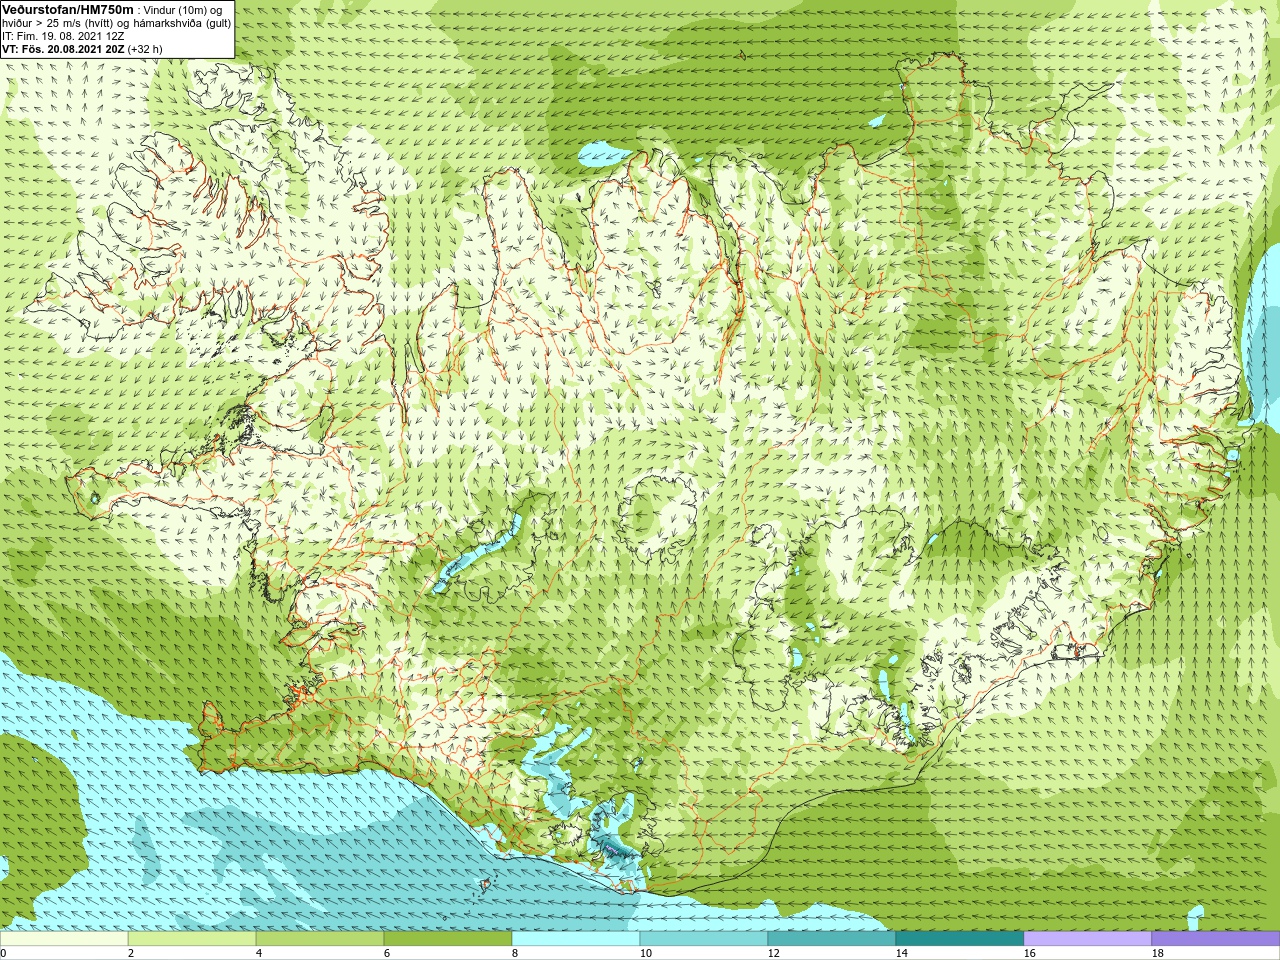Click the light green 2–4 m/s legend swatch
Screen dimensions: 1280x960
coord(192,939)
